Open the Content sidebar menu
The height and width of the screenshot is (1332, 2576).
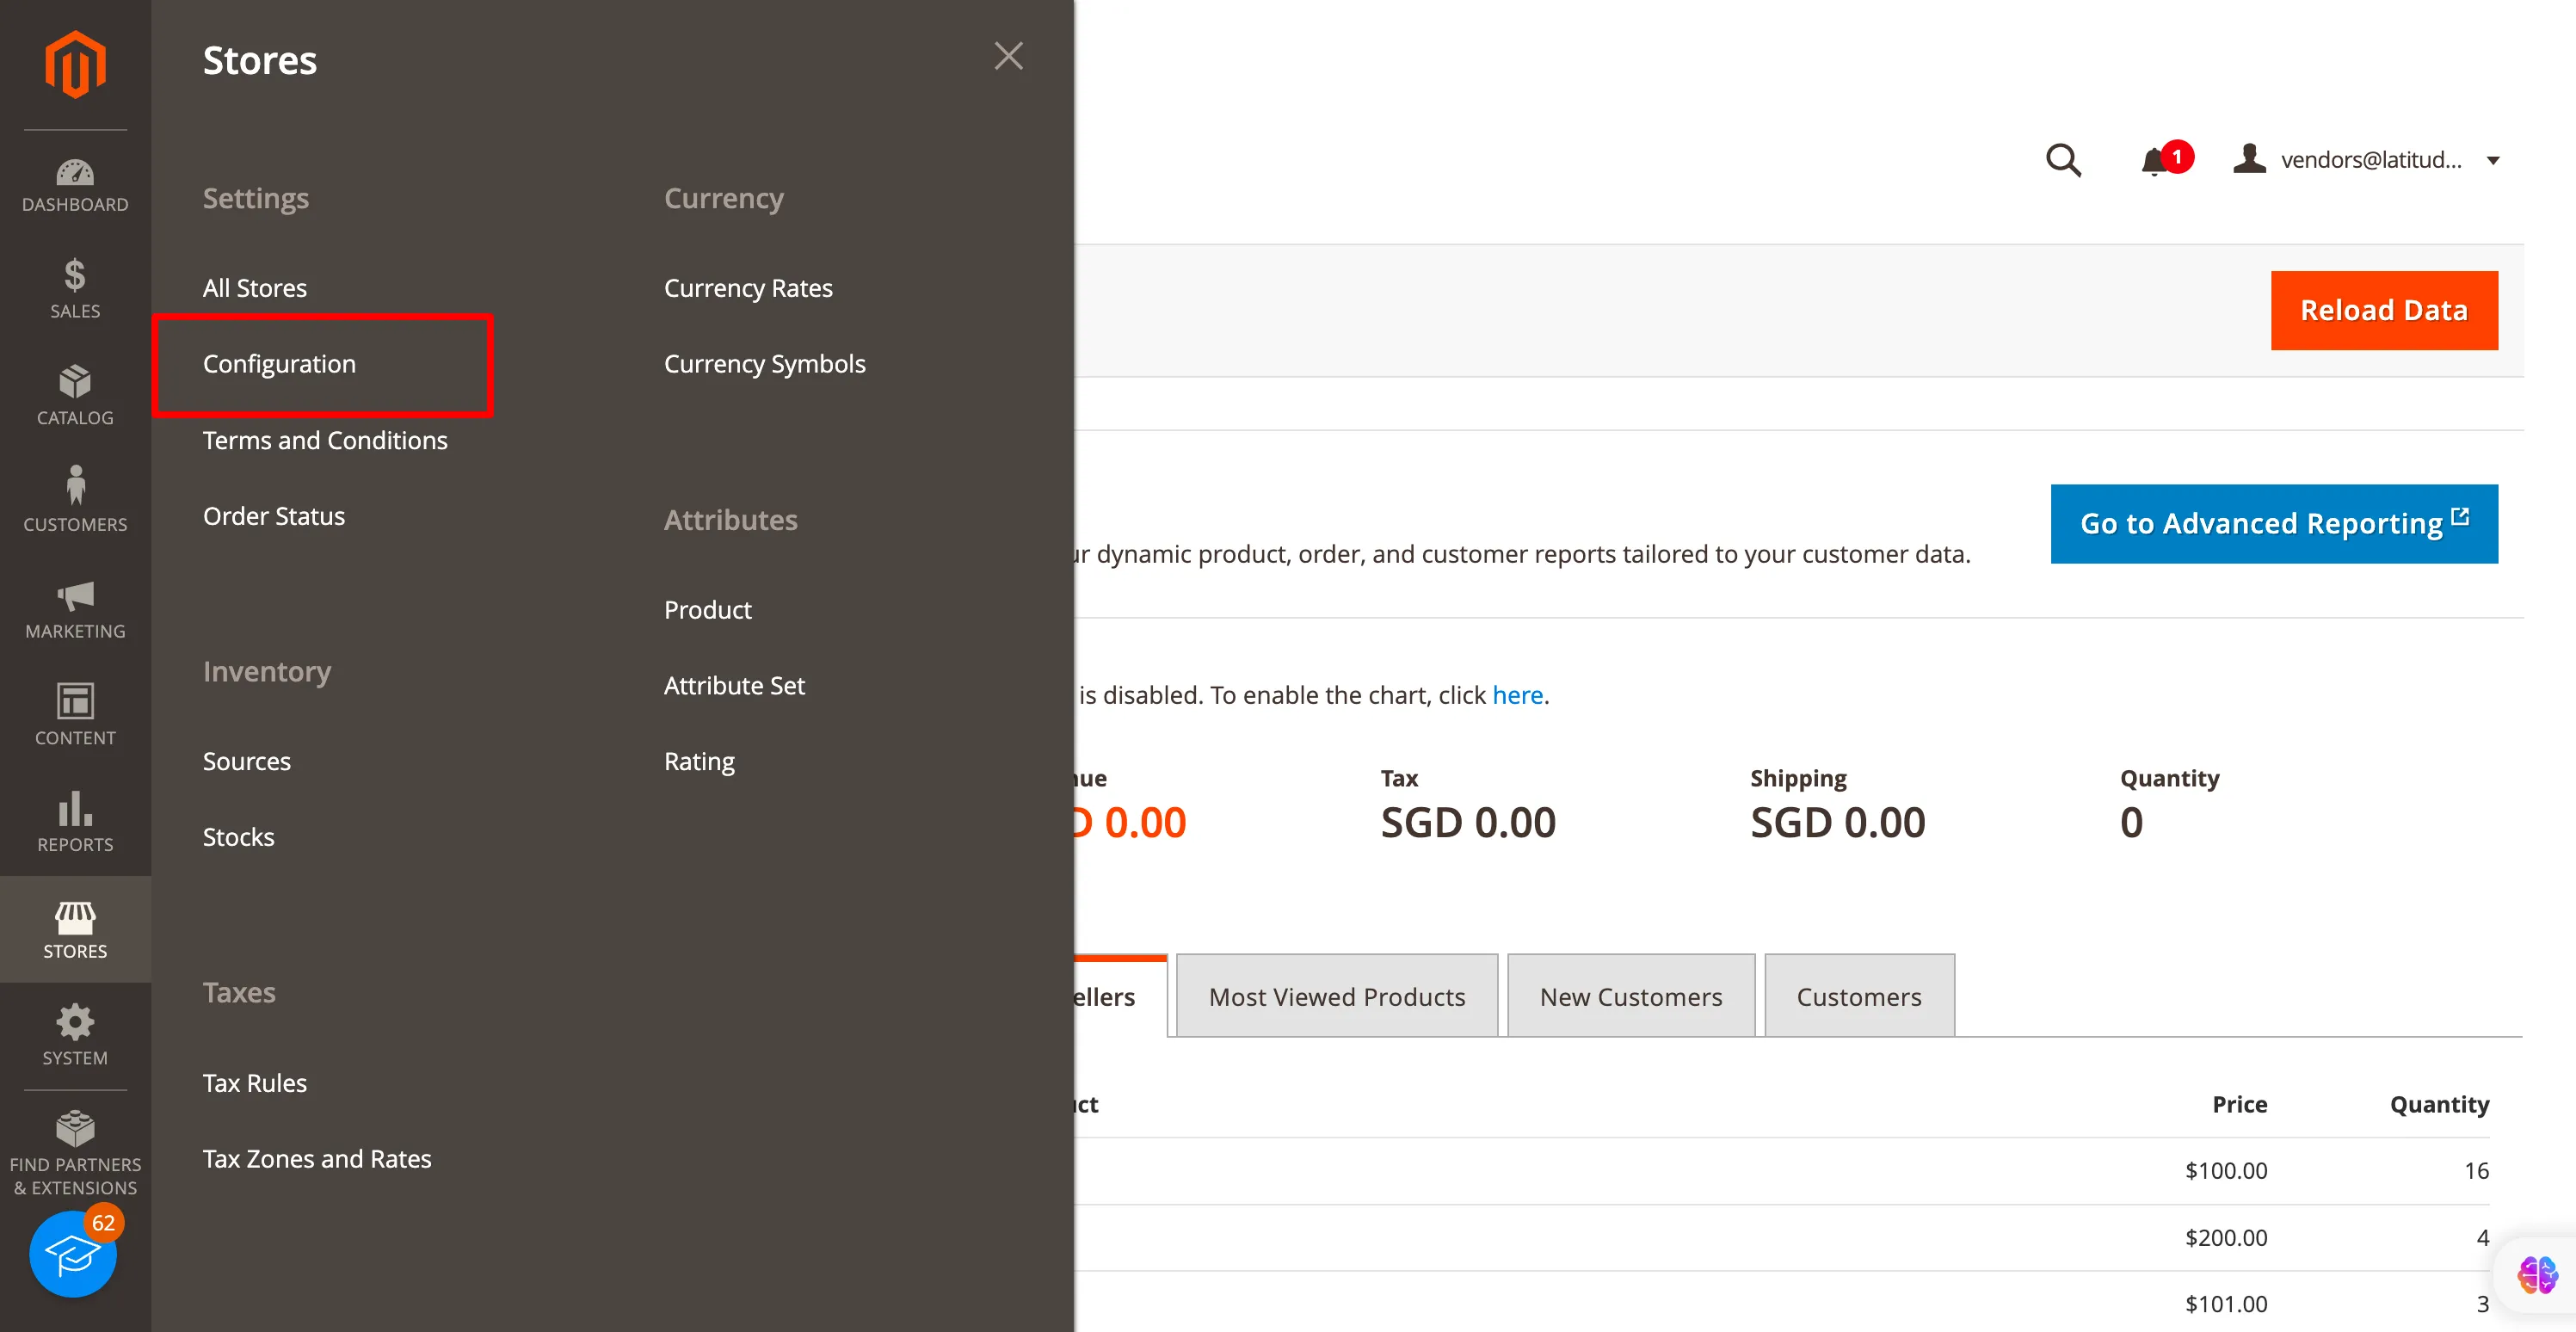pos(75,715)
